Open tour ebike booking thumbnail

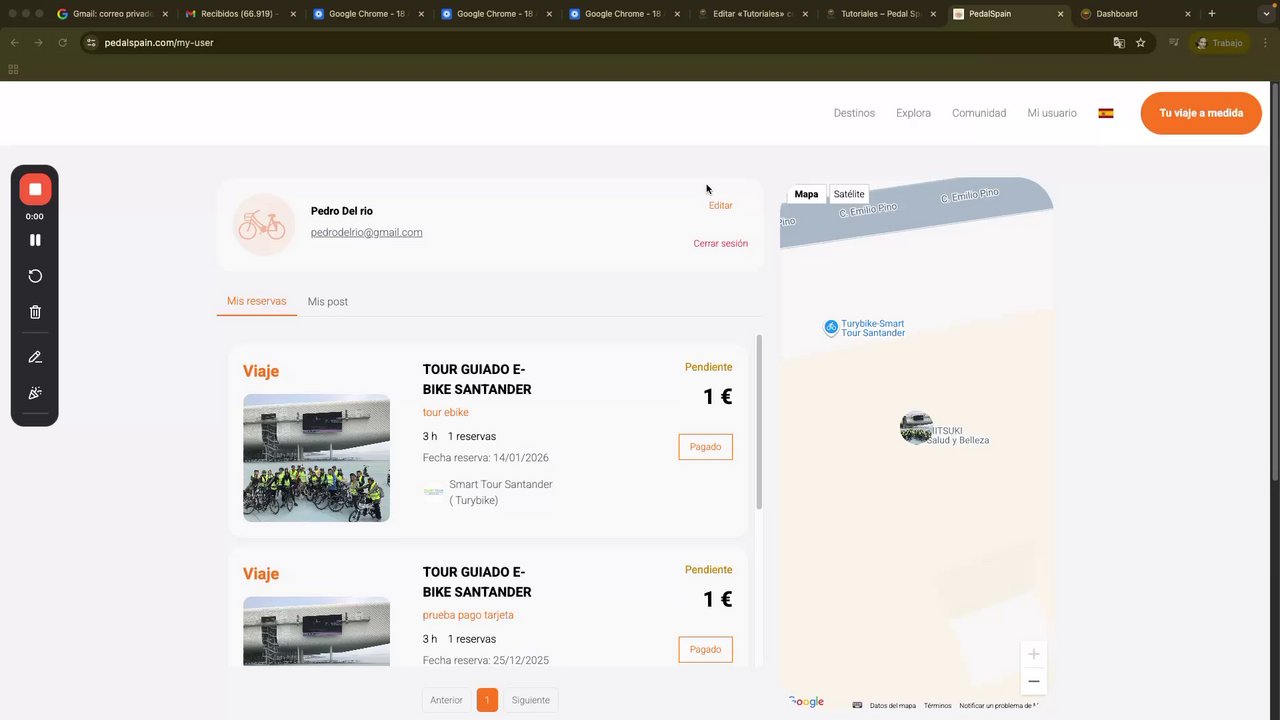pyautogui.click(x=316, y=458)
